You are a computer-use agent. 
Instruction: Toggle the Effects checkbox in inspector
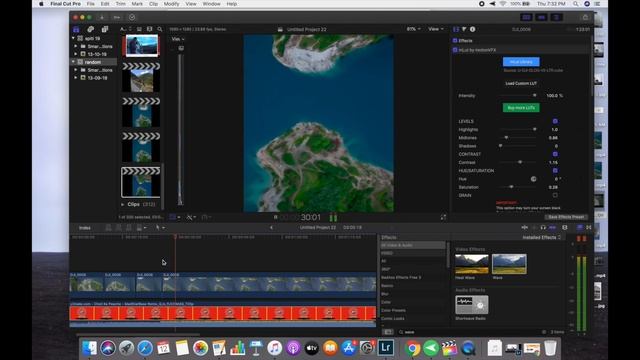(455, 40)
